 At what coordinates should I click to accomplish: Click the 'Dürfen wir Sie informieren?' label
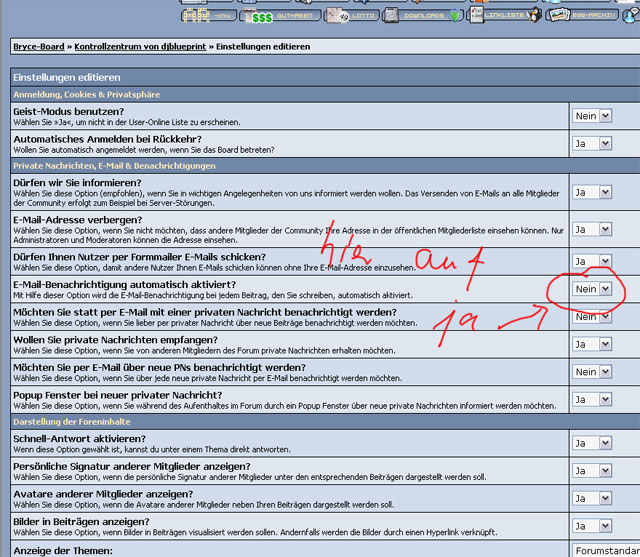77,183
